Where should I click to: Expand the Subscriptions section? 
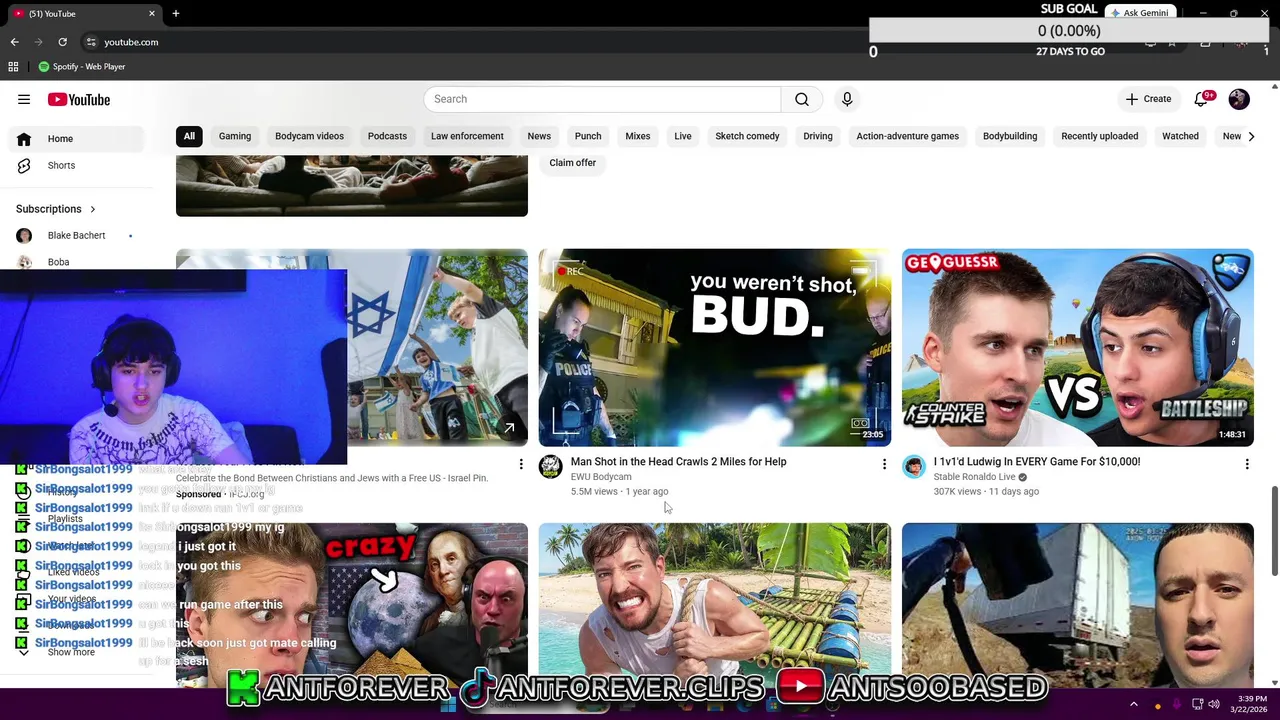56,209
